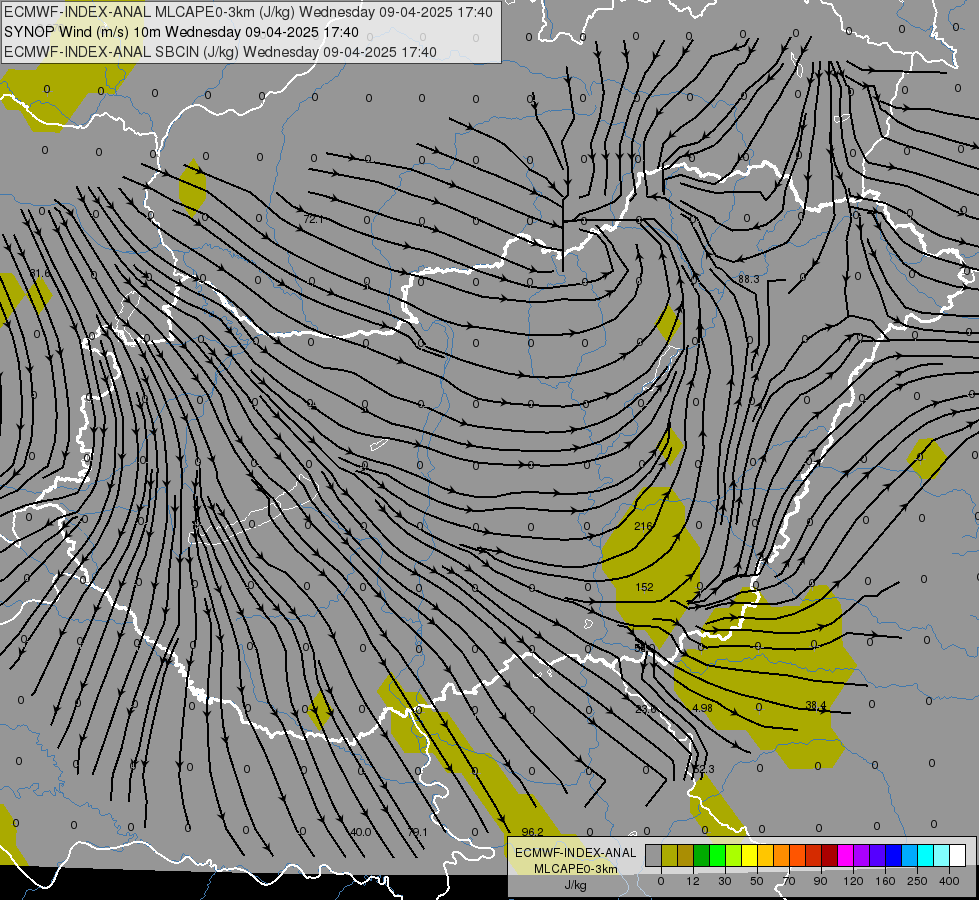Click the dark red legend swatch
Screen dimensions: 979x900
(x=829, y=855)
